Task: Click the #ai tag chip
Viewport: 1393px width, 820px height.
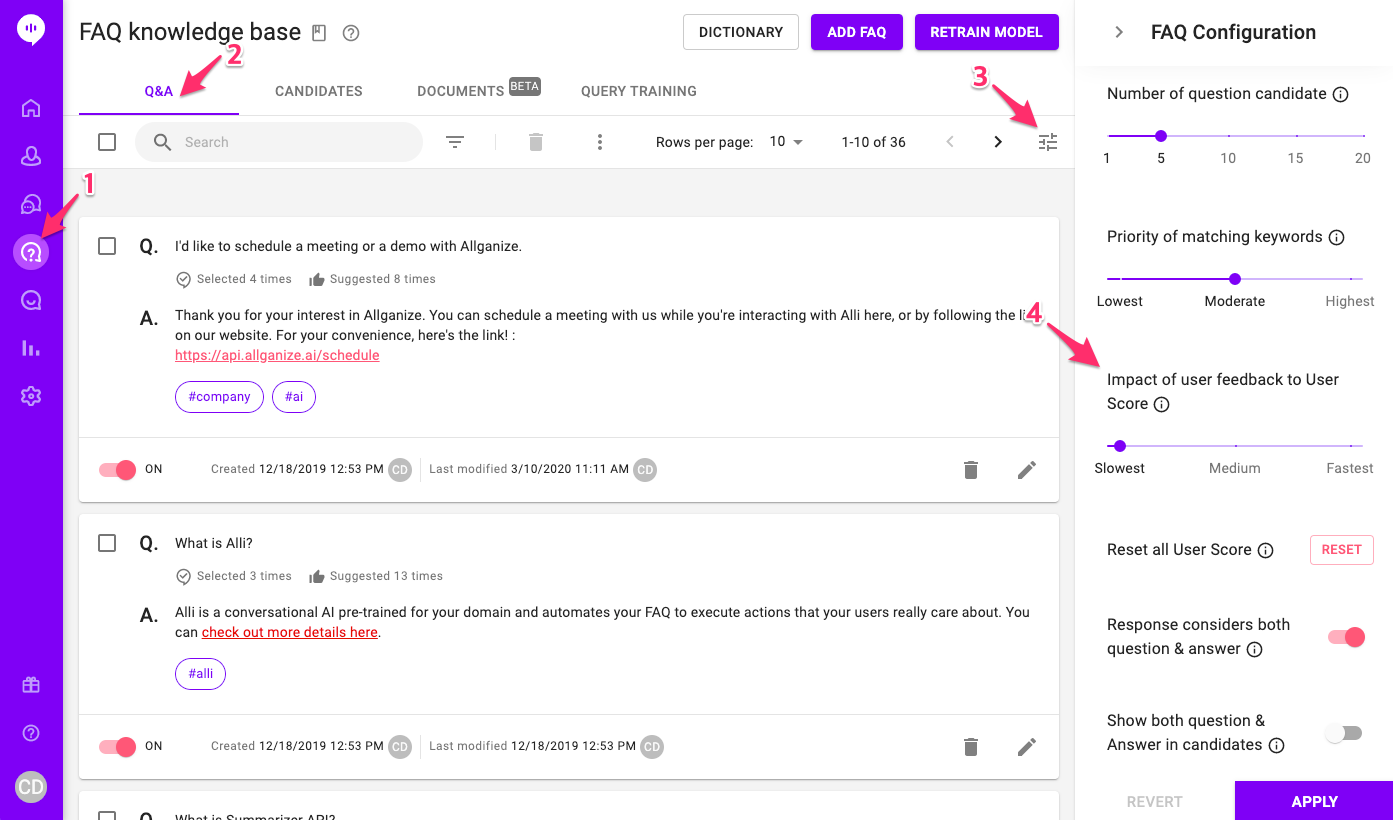Action: tap(294, 397)
